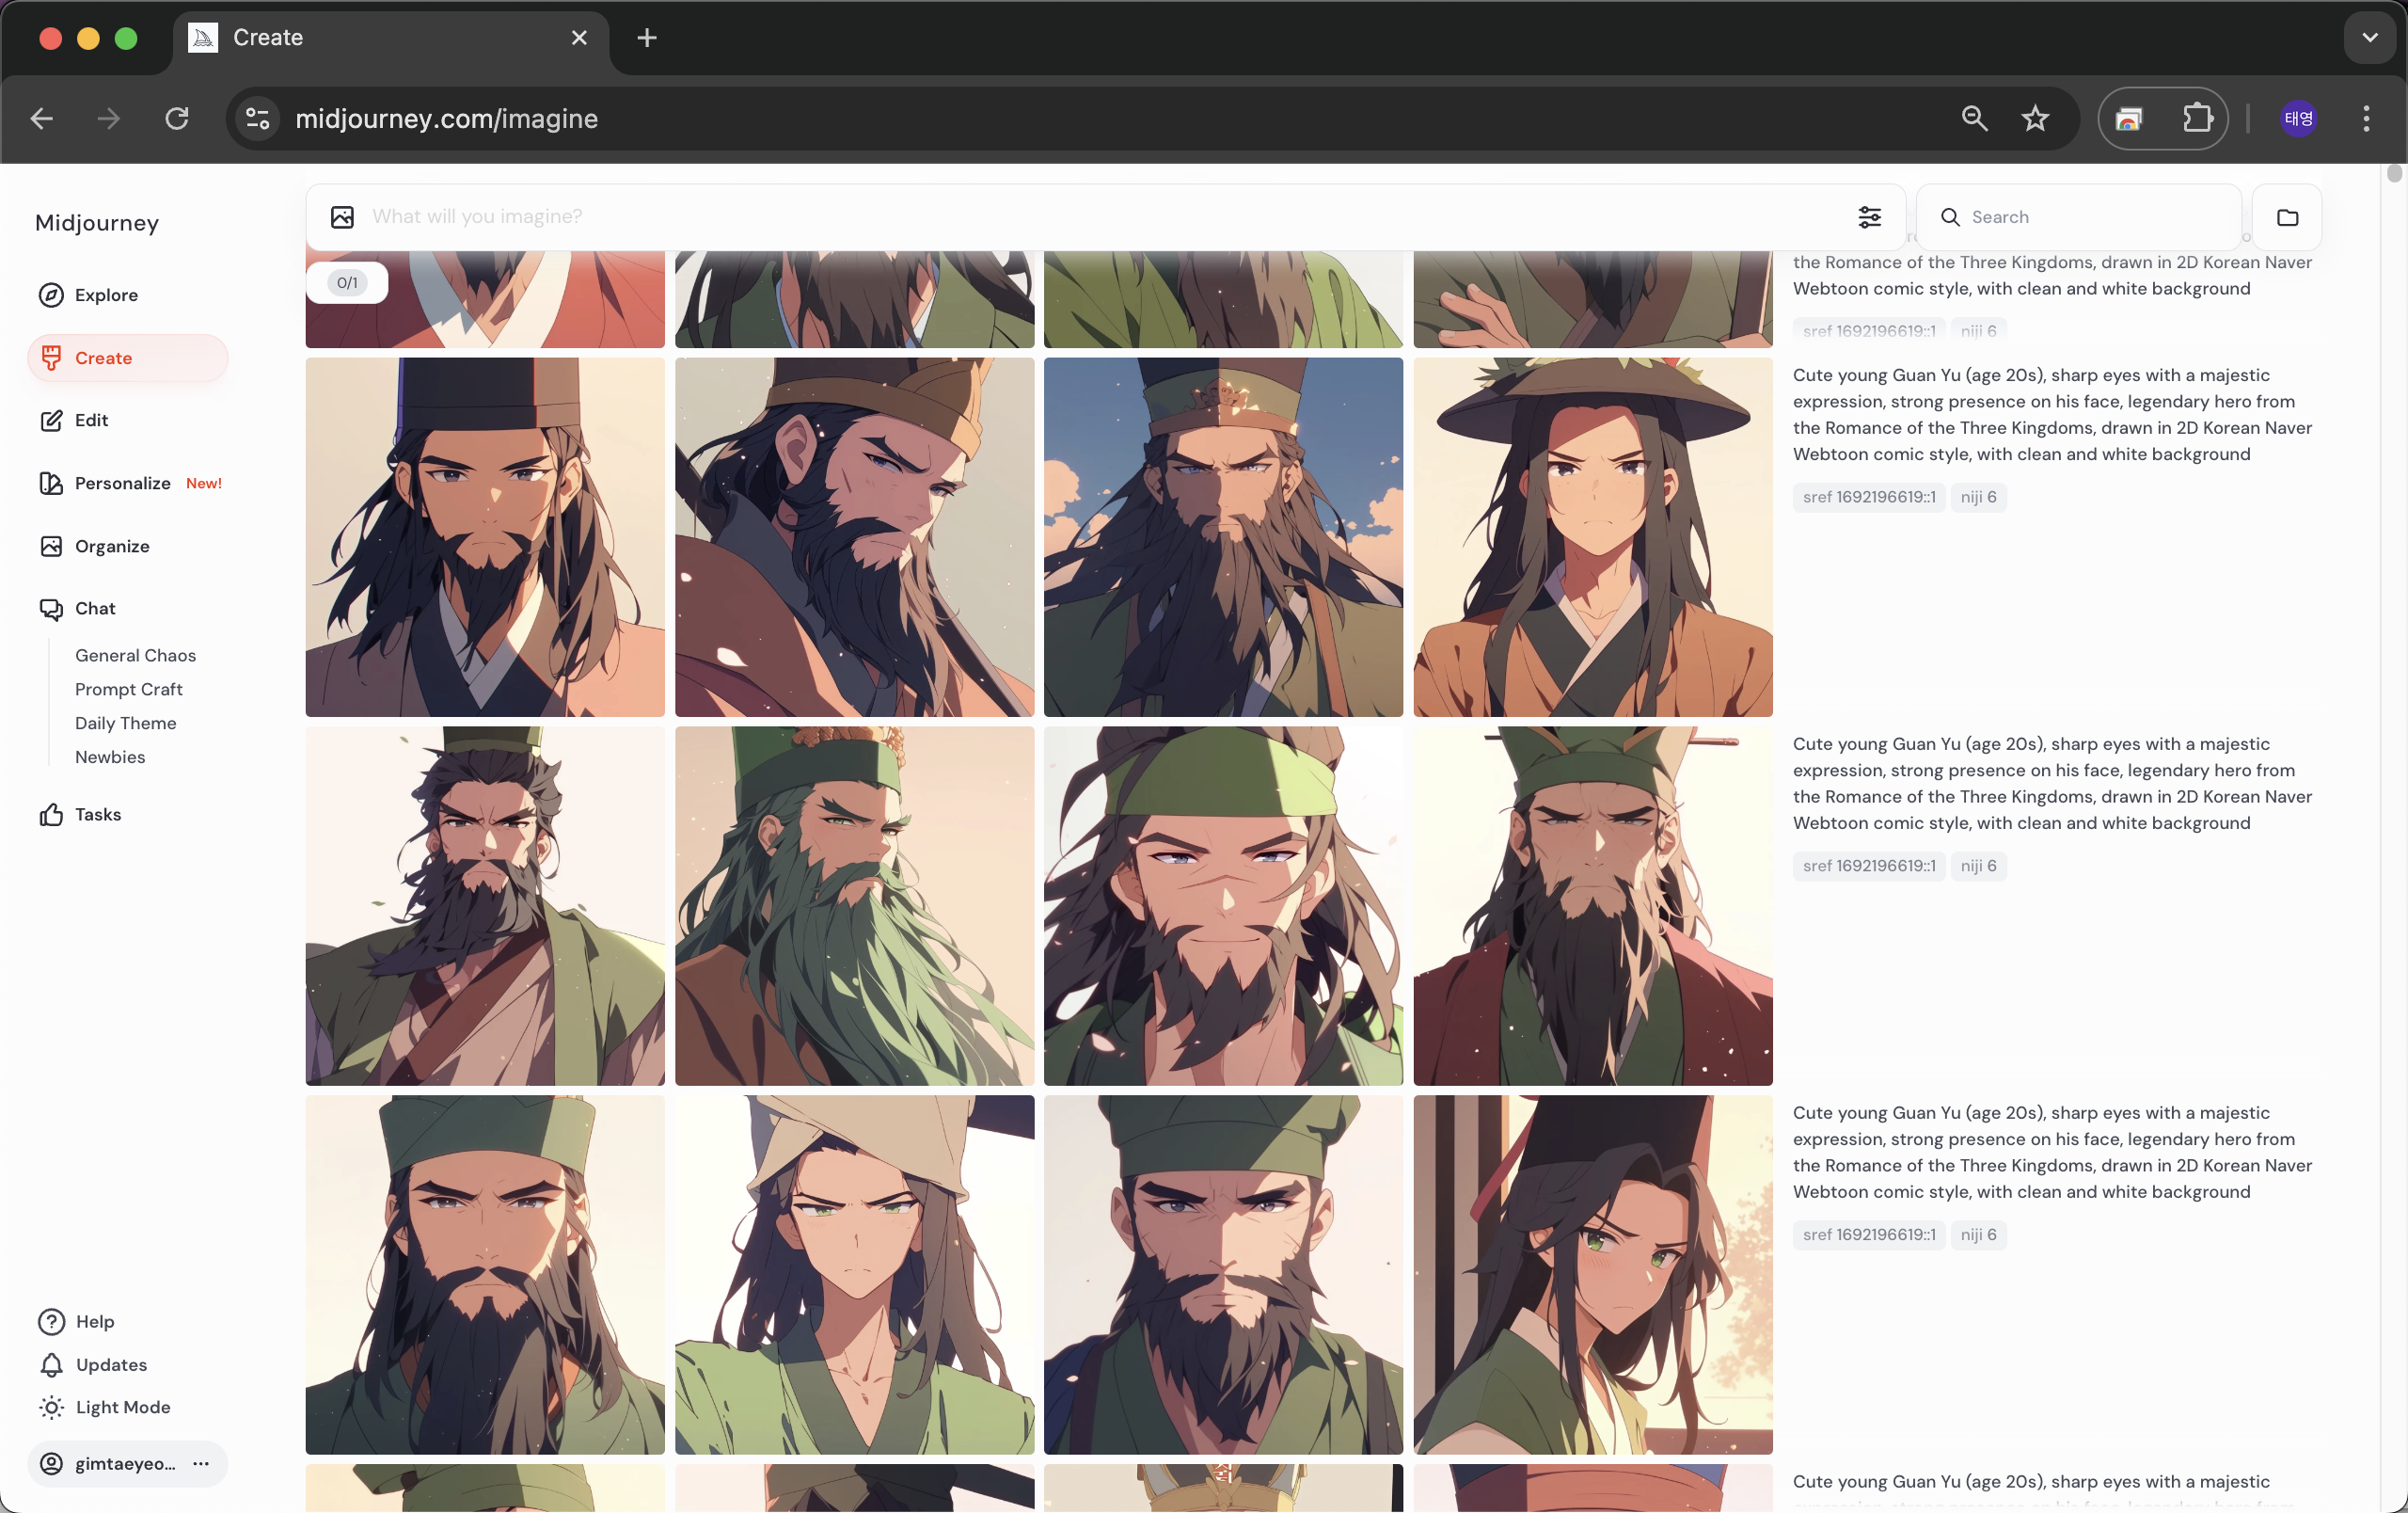This screenshot has width=2408, height=1513.
Task: Go forward in browser history
Action: pyautogui.click(x=109, y=118)
